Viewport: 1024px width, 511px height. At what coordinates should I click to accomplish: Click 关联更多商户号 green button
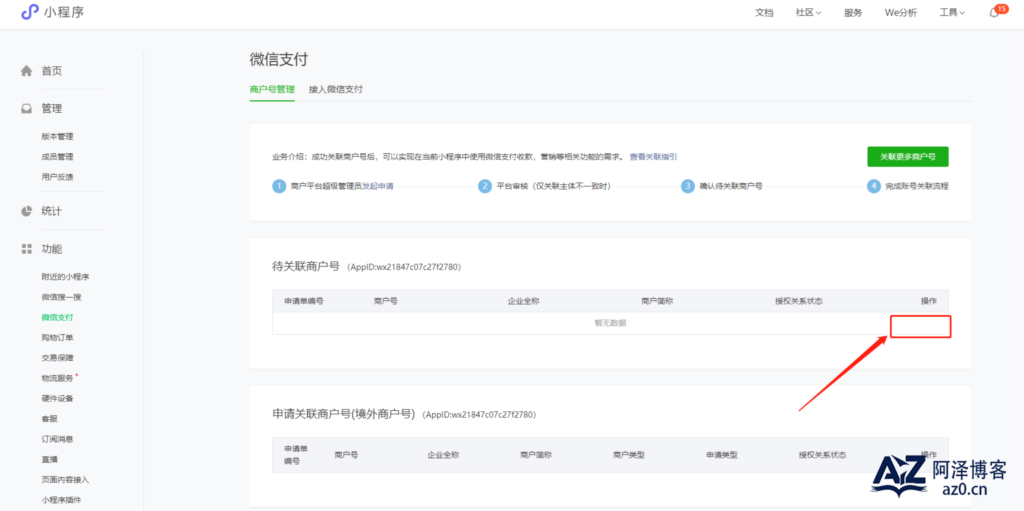coord(908,157)
